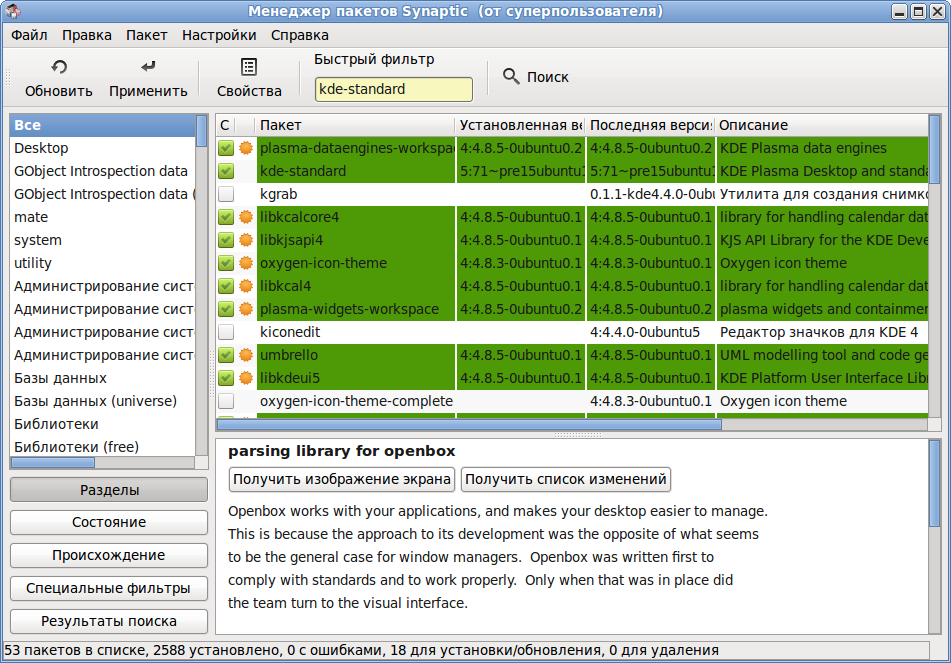This screenshot has width=951, height=663.
Task: Open the Справка menu
Action: click(x=300, y=35)
